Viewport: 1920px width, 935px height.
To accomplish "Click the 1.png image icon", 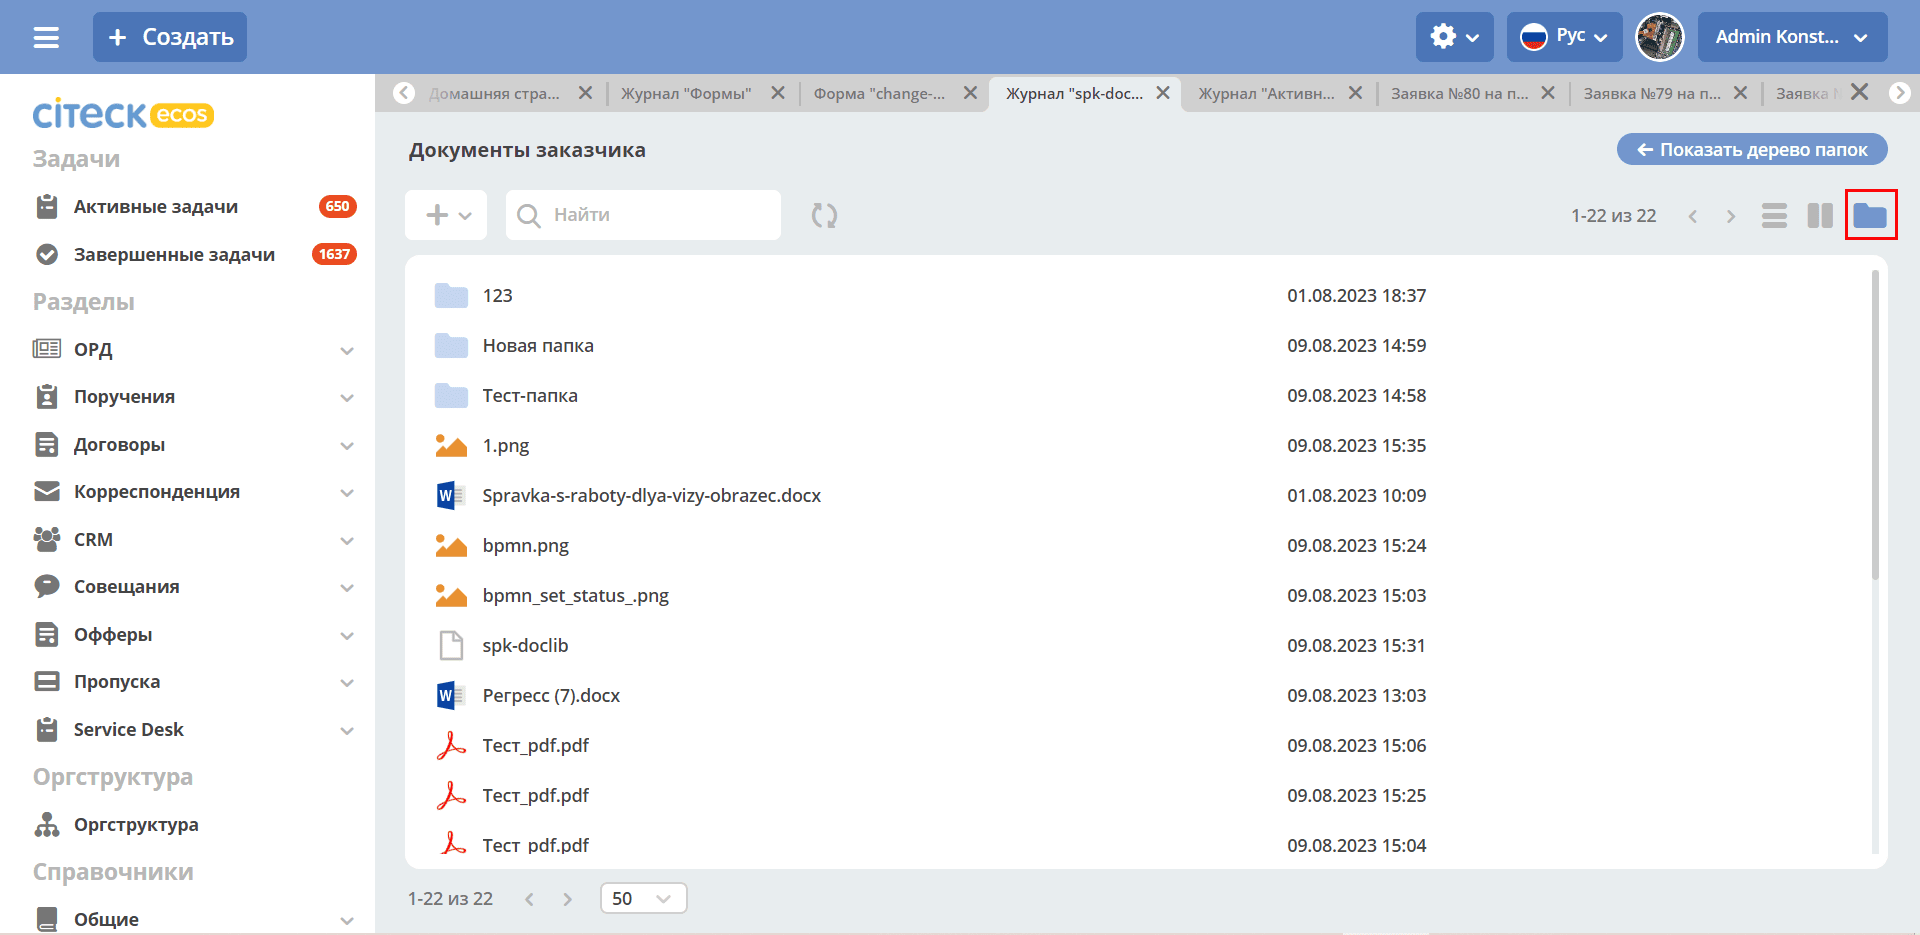I will (451, 446).
